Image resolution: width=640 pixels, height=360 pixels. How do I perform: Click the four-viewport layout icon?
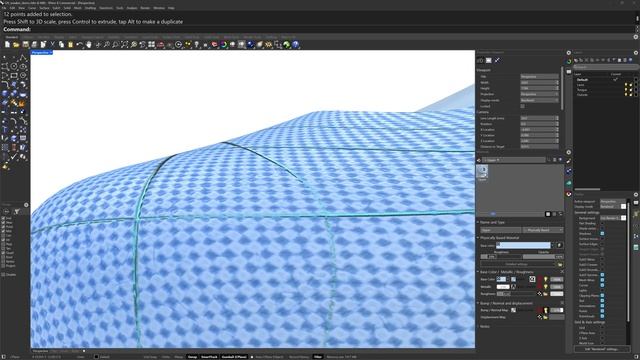click(x=151, y=44)
